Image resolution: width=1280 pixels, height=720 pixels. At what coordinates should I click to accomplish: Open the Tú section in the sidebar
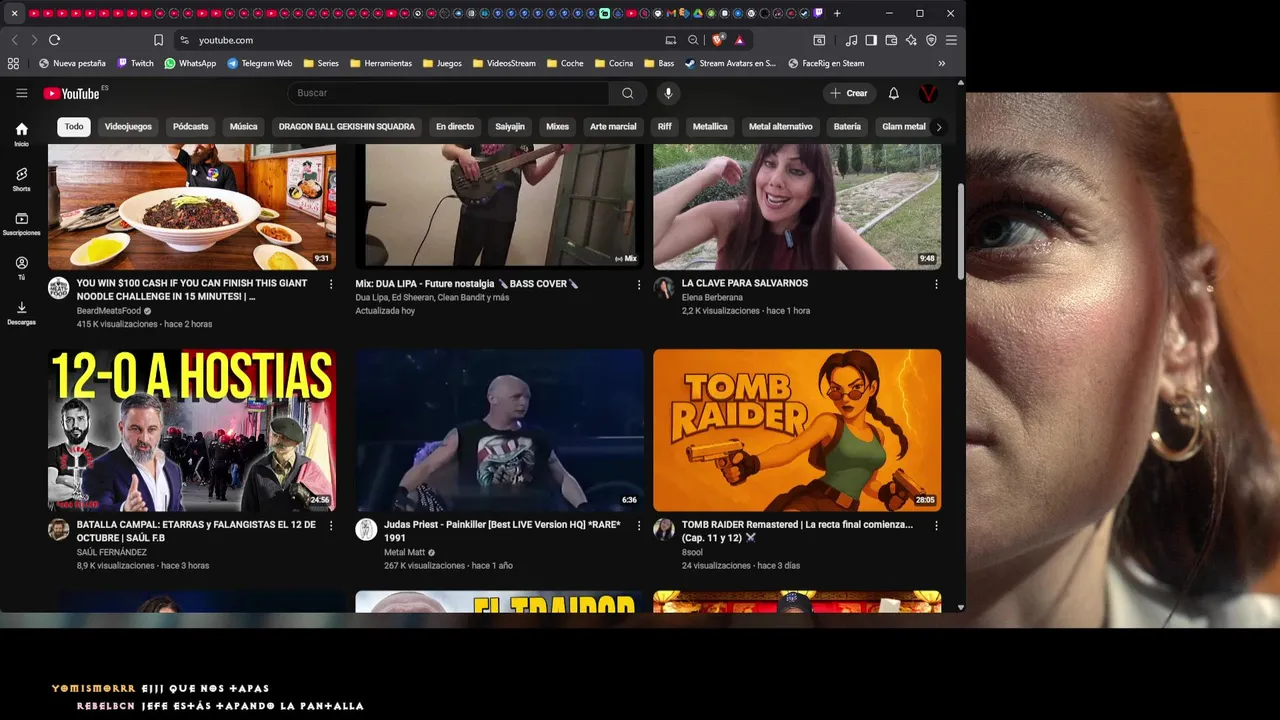point(21,267)
